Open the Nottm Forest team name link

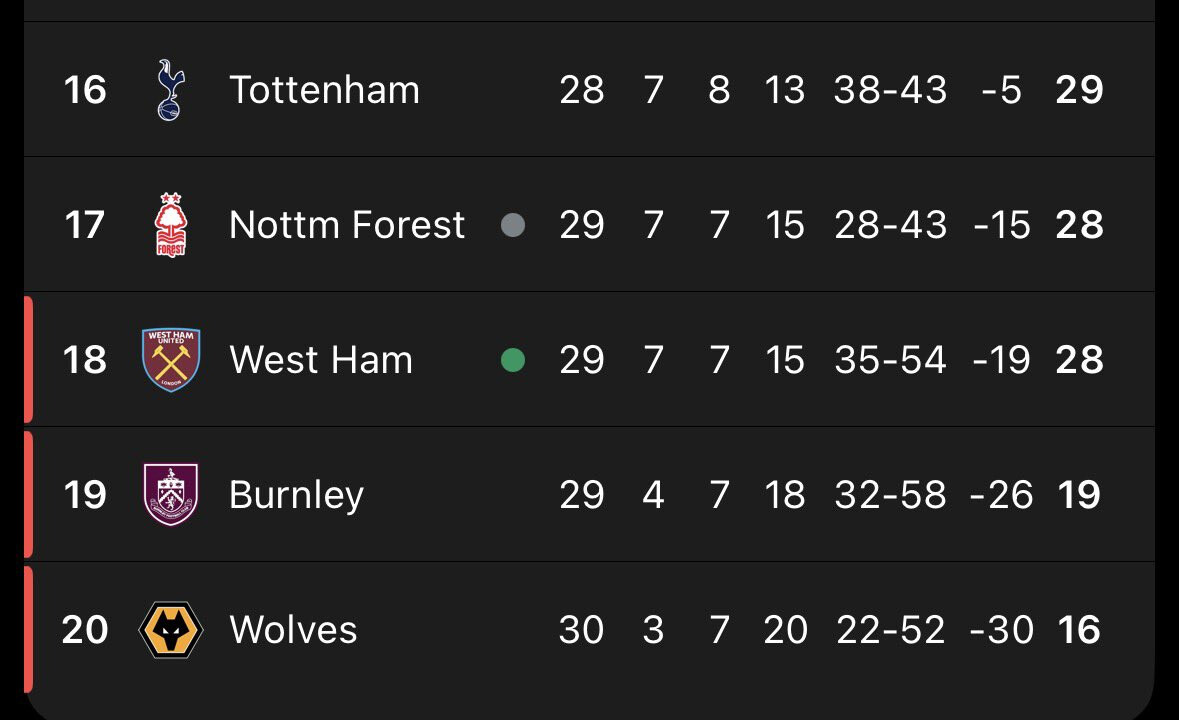tap(347, 225)
